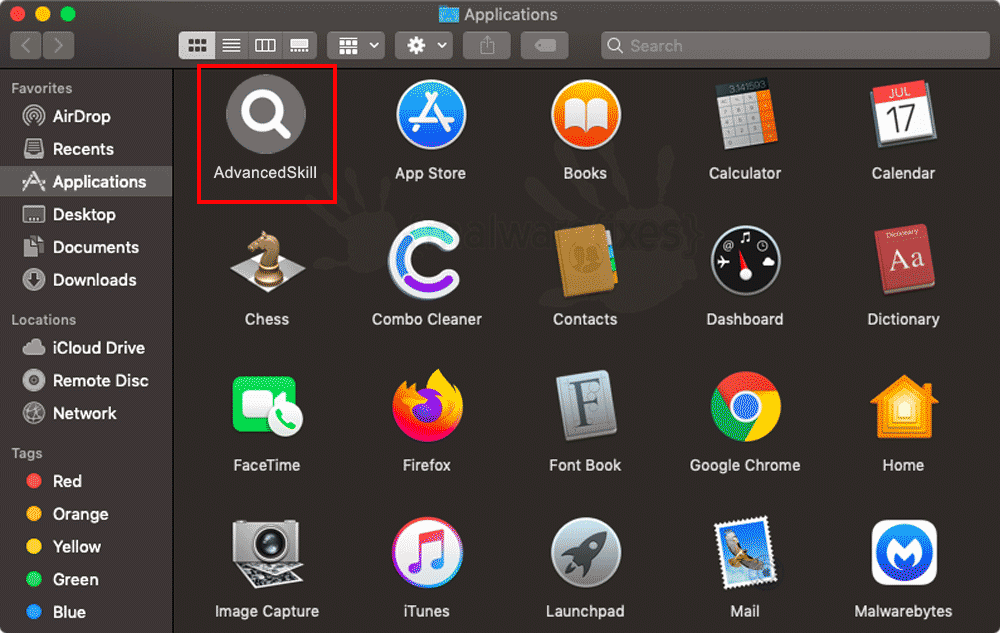1000x633 pixels.
Task: Switch to gallery view
Action: coord(299,45)
